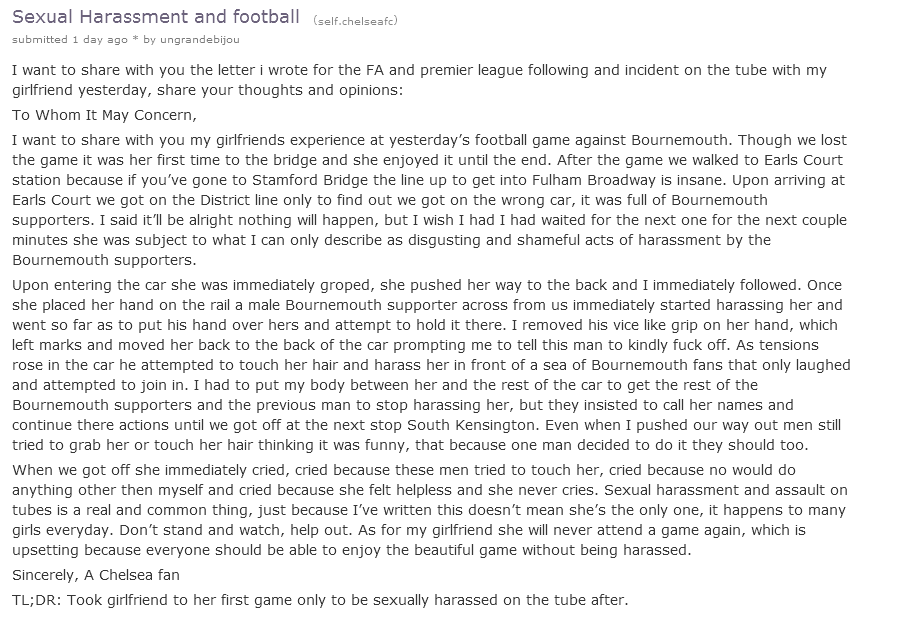
Task: Click the paragraph starting When we got off
Action: click(x=430, y=510)
